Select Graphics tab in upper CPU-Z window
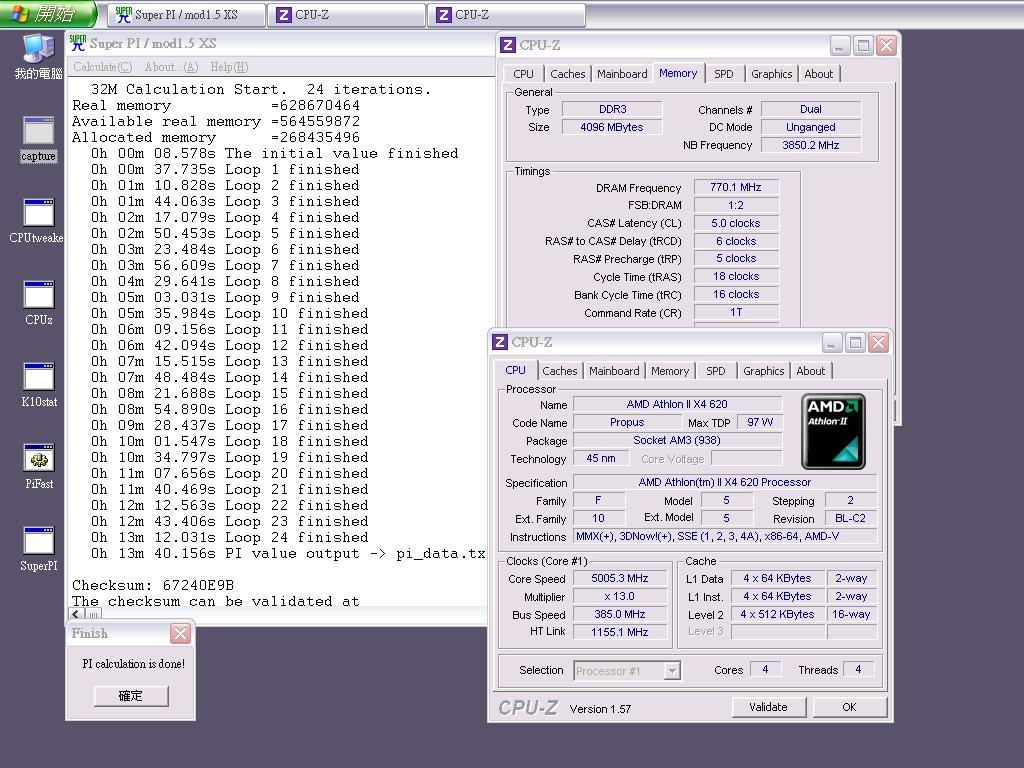This screenshot has width=1024, height=768. [771, 74]
